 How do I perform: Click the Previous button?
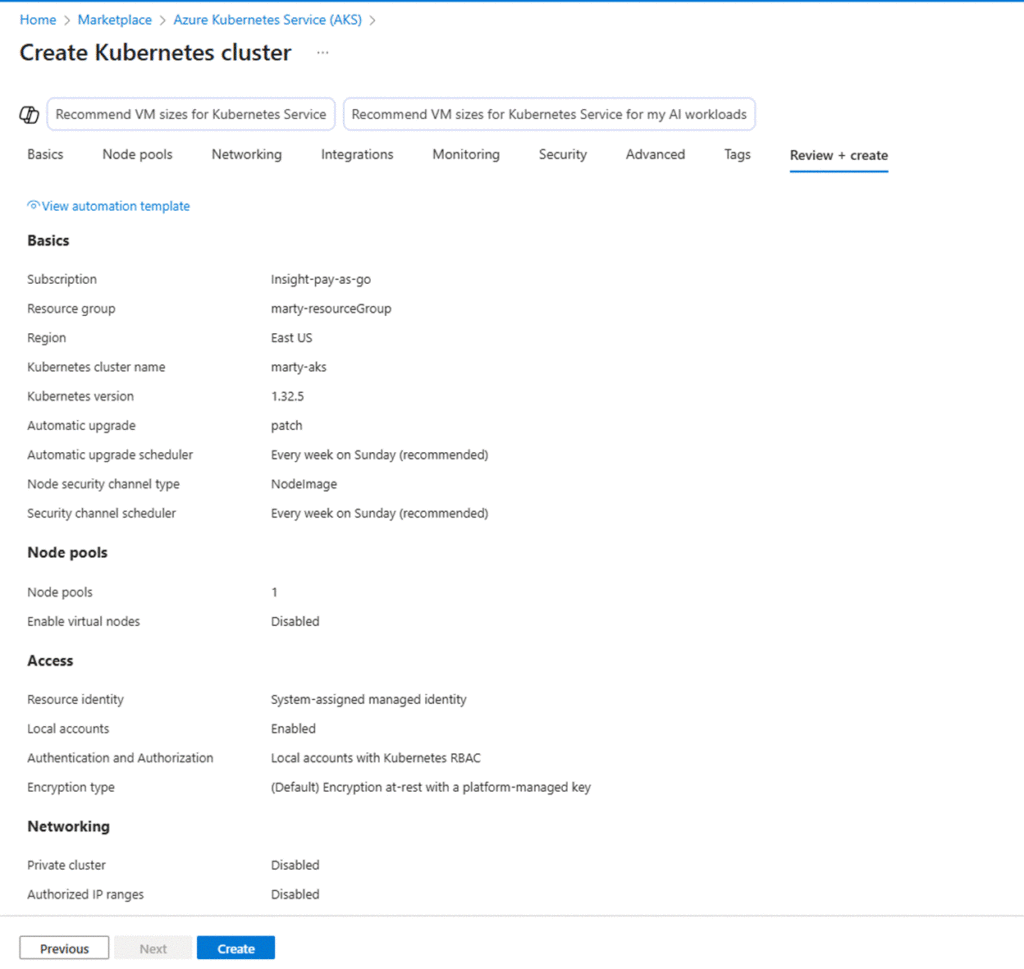[65, 949]
